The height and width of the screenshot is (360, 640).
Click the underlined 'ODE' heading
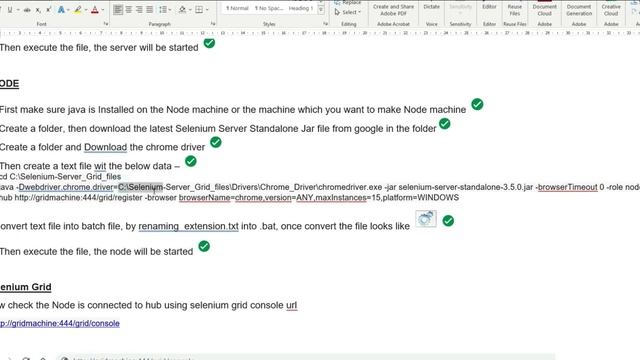click(x=9, y=84)
